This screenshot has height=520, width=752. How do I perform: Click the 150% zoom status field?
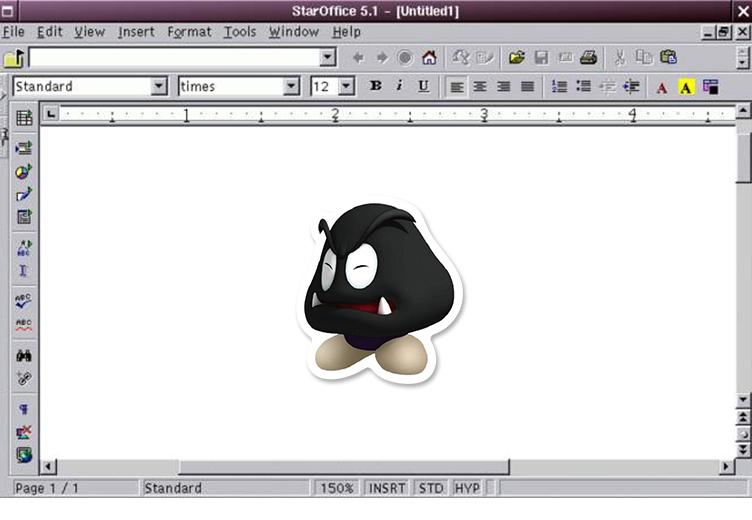337,488
